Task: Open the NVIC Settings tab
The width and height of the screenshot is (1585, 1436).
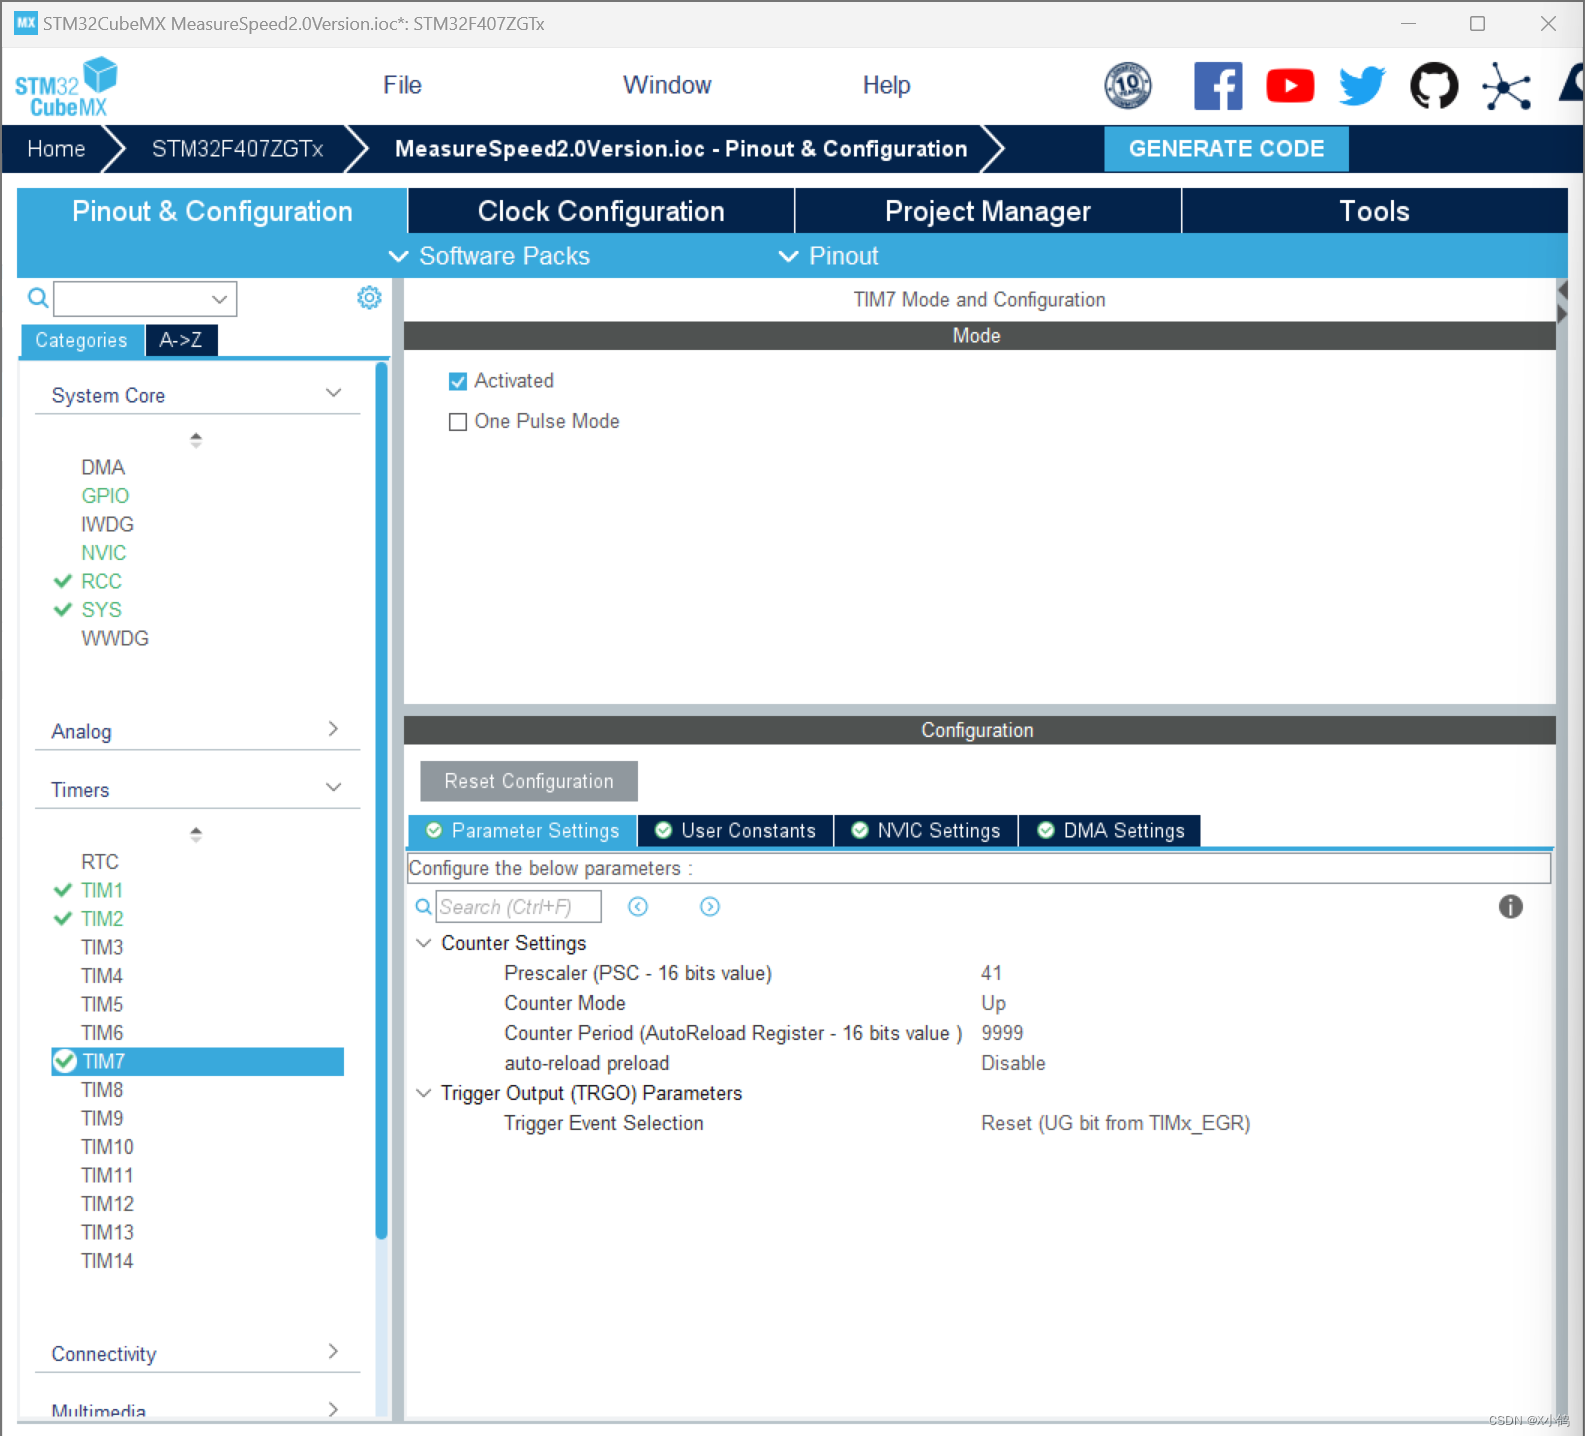Action: tap(926, 831)
